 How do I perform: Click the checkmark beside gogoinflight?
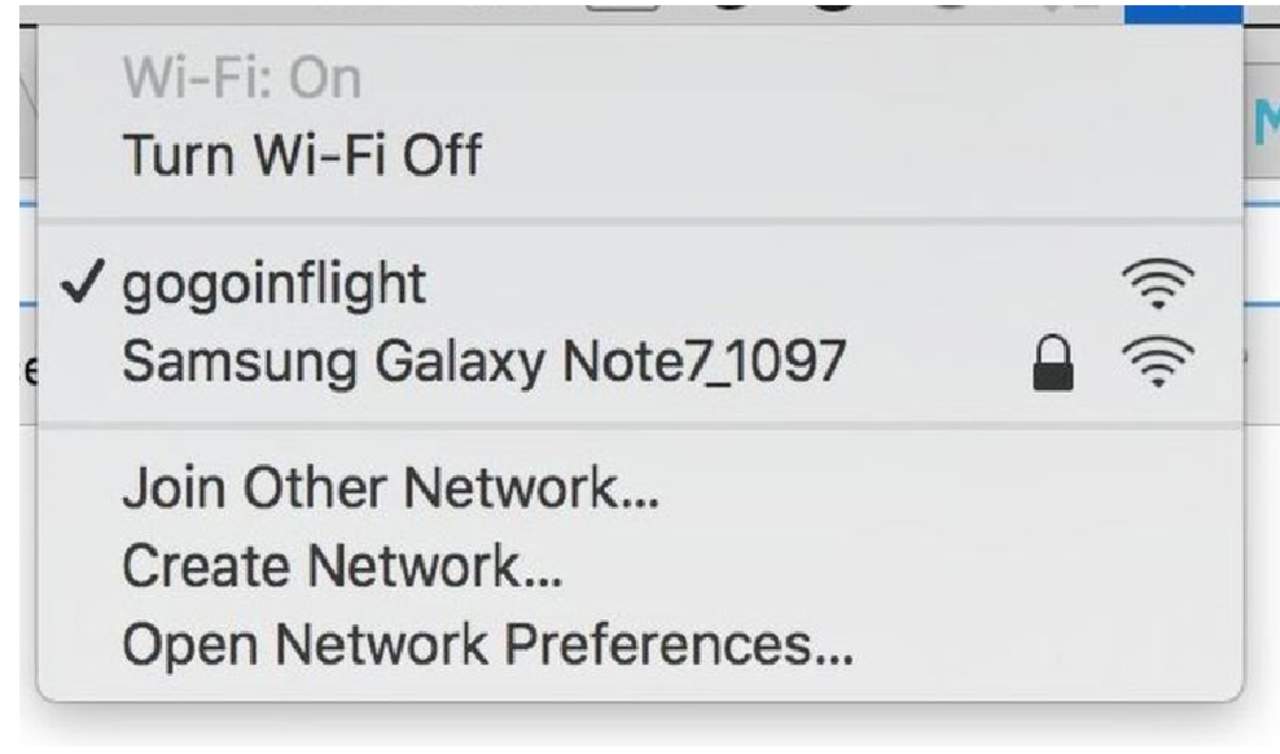[83, 285]
